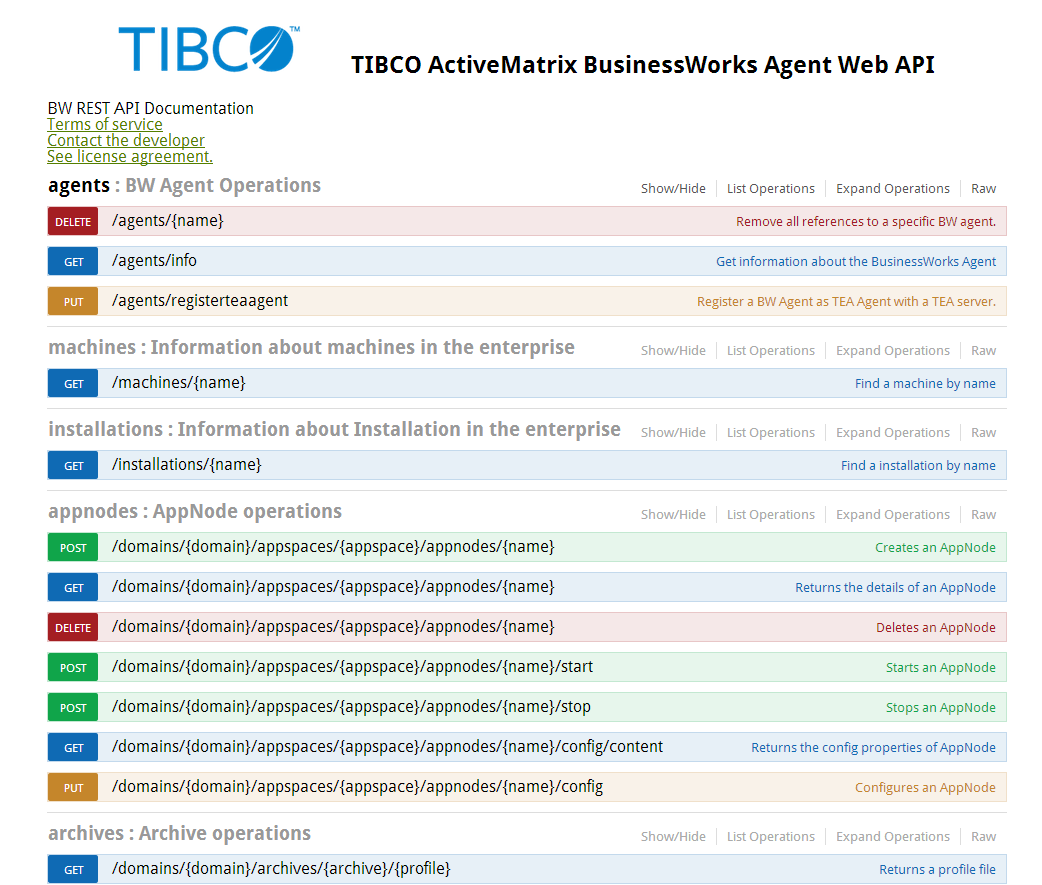Image resolution: width=1042 pixels, height=885 pixels.
Task: Open the appnodes/{name}/config/content endpoint path
Action: point(387,747)
